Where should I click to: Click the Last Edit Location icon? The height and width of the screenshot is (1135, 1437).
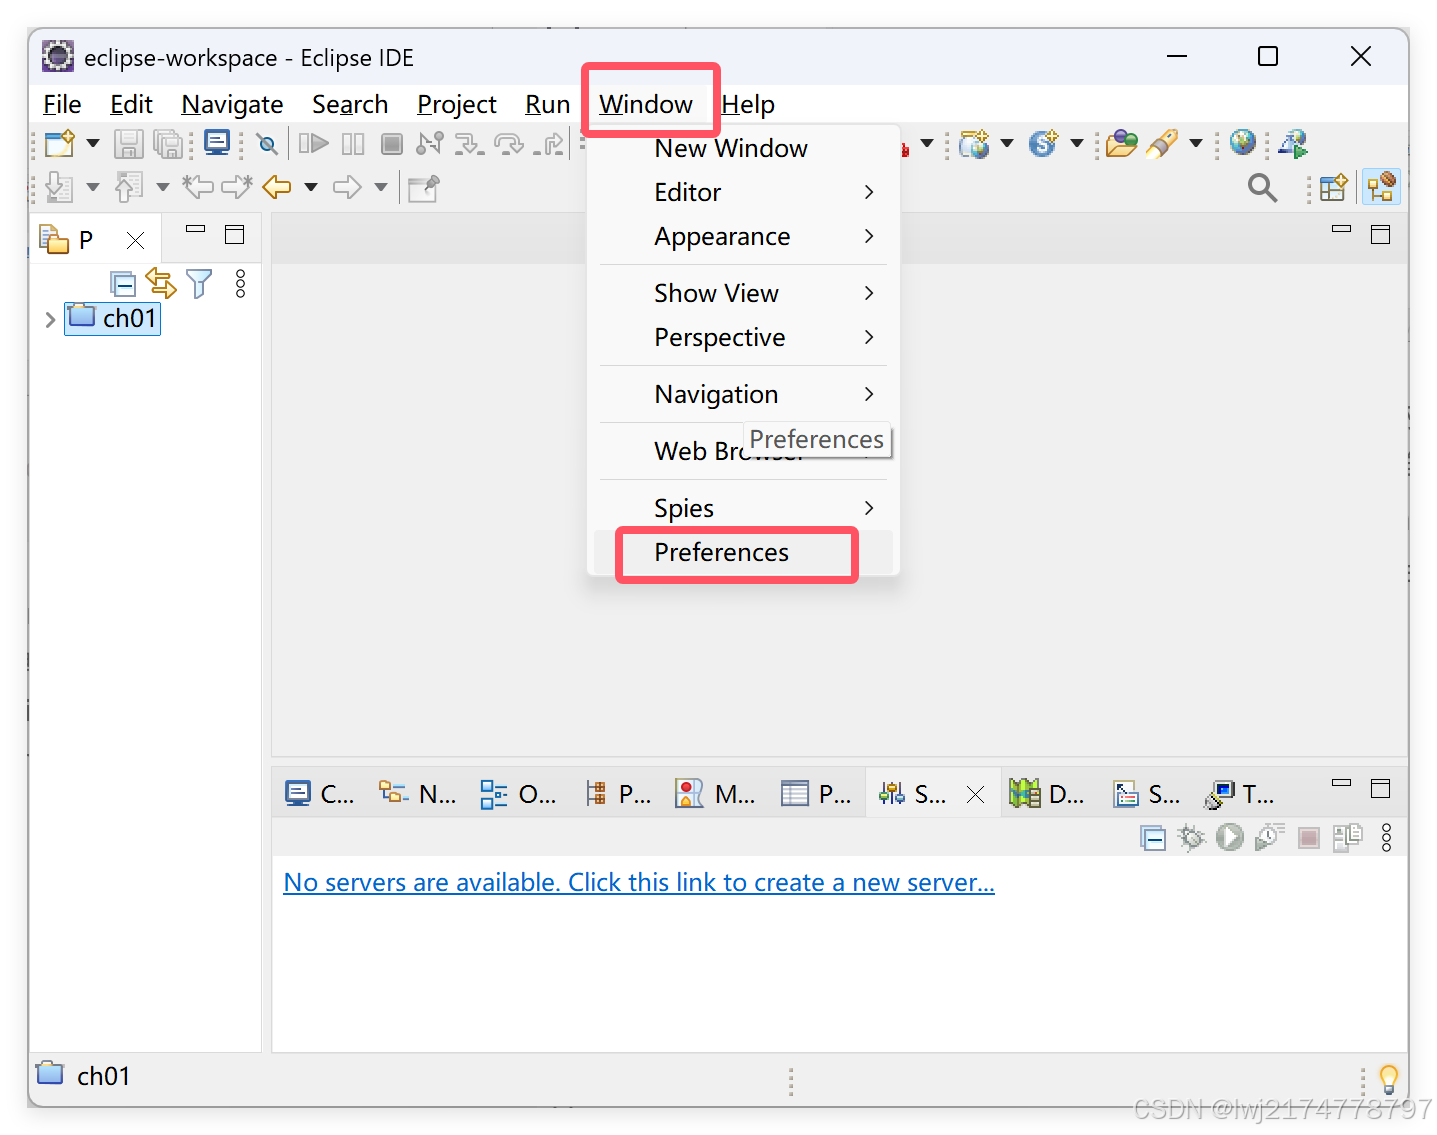198,187
